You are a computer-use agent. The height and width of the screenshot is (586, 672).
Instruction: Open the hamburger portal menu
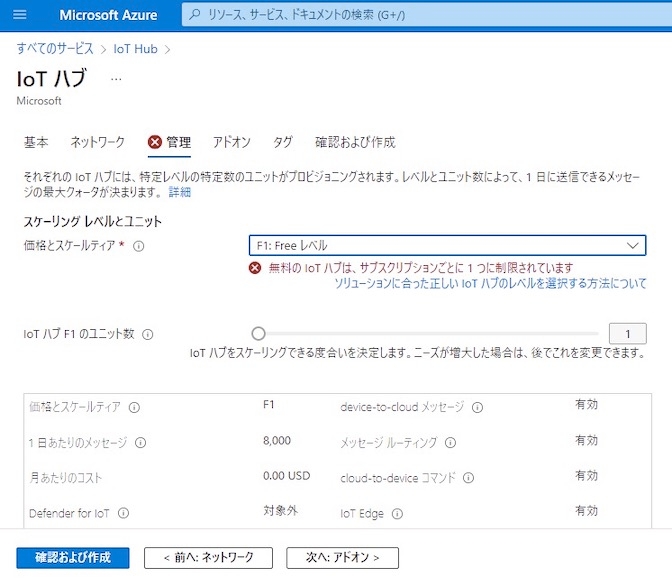(x=20, y=15)
